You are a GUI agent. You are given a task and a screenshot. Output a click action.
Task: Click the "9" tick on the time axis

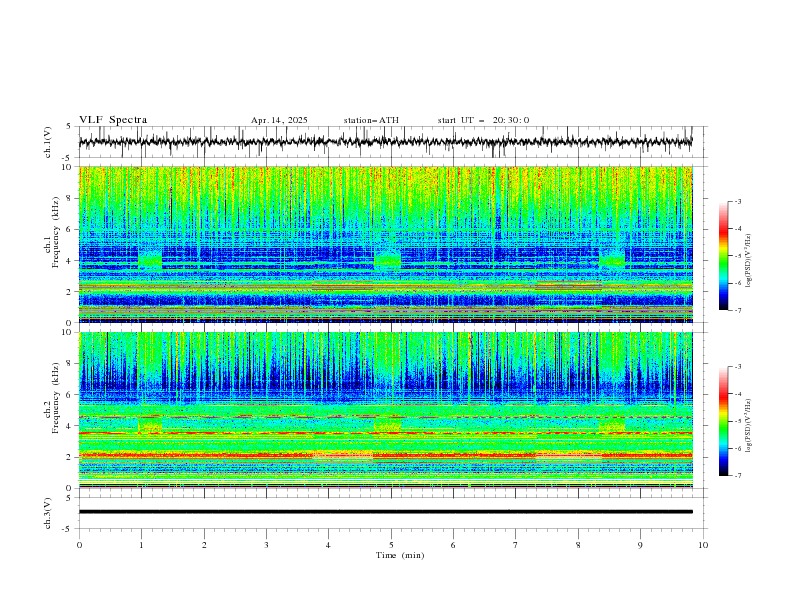click(x=640, y=545)
